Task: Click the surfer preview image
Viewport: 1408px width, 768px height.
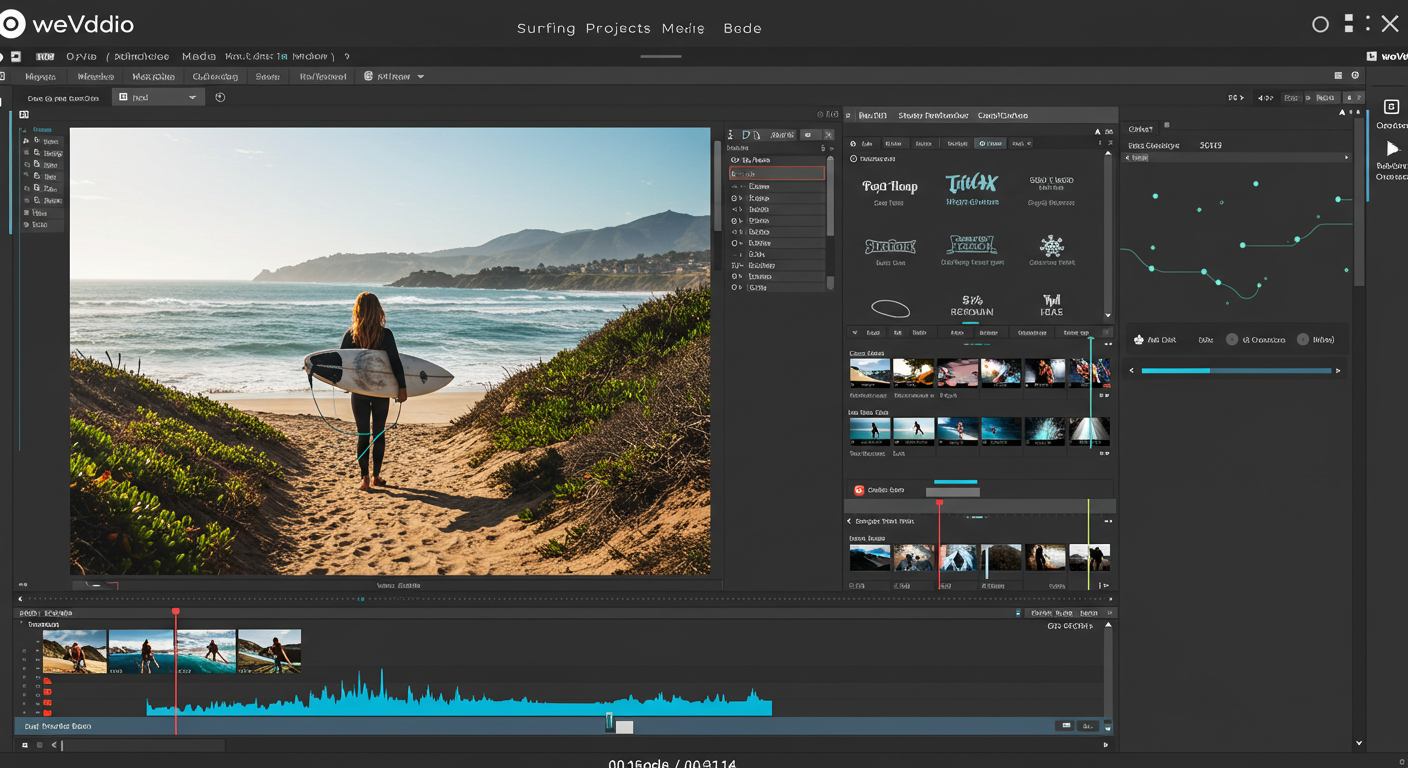Action: click(x=390, y=351)
